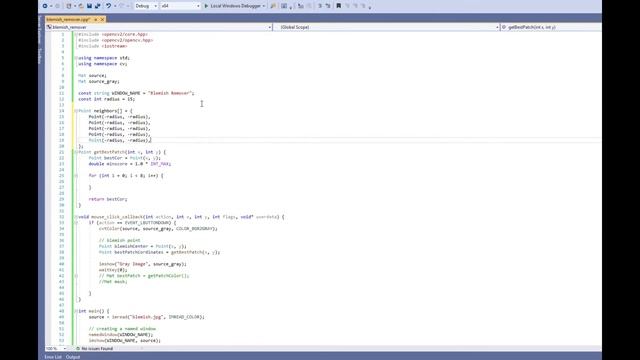Viewport: 640px width, 360px height.
Task: Click the Local Windows Debugger button label
Action: (x=235, y=6)
